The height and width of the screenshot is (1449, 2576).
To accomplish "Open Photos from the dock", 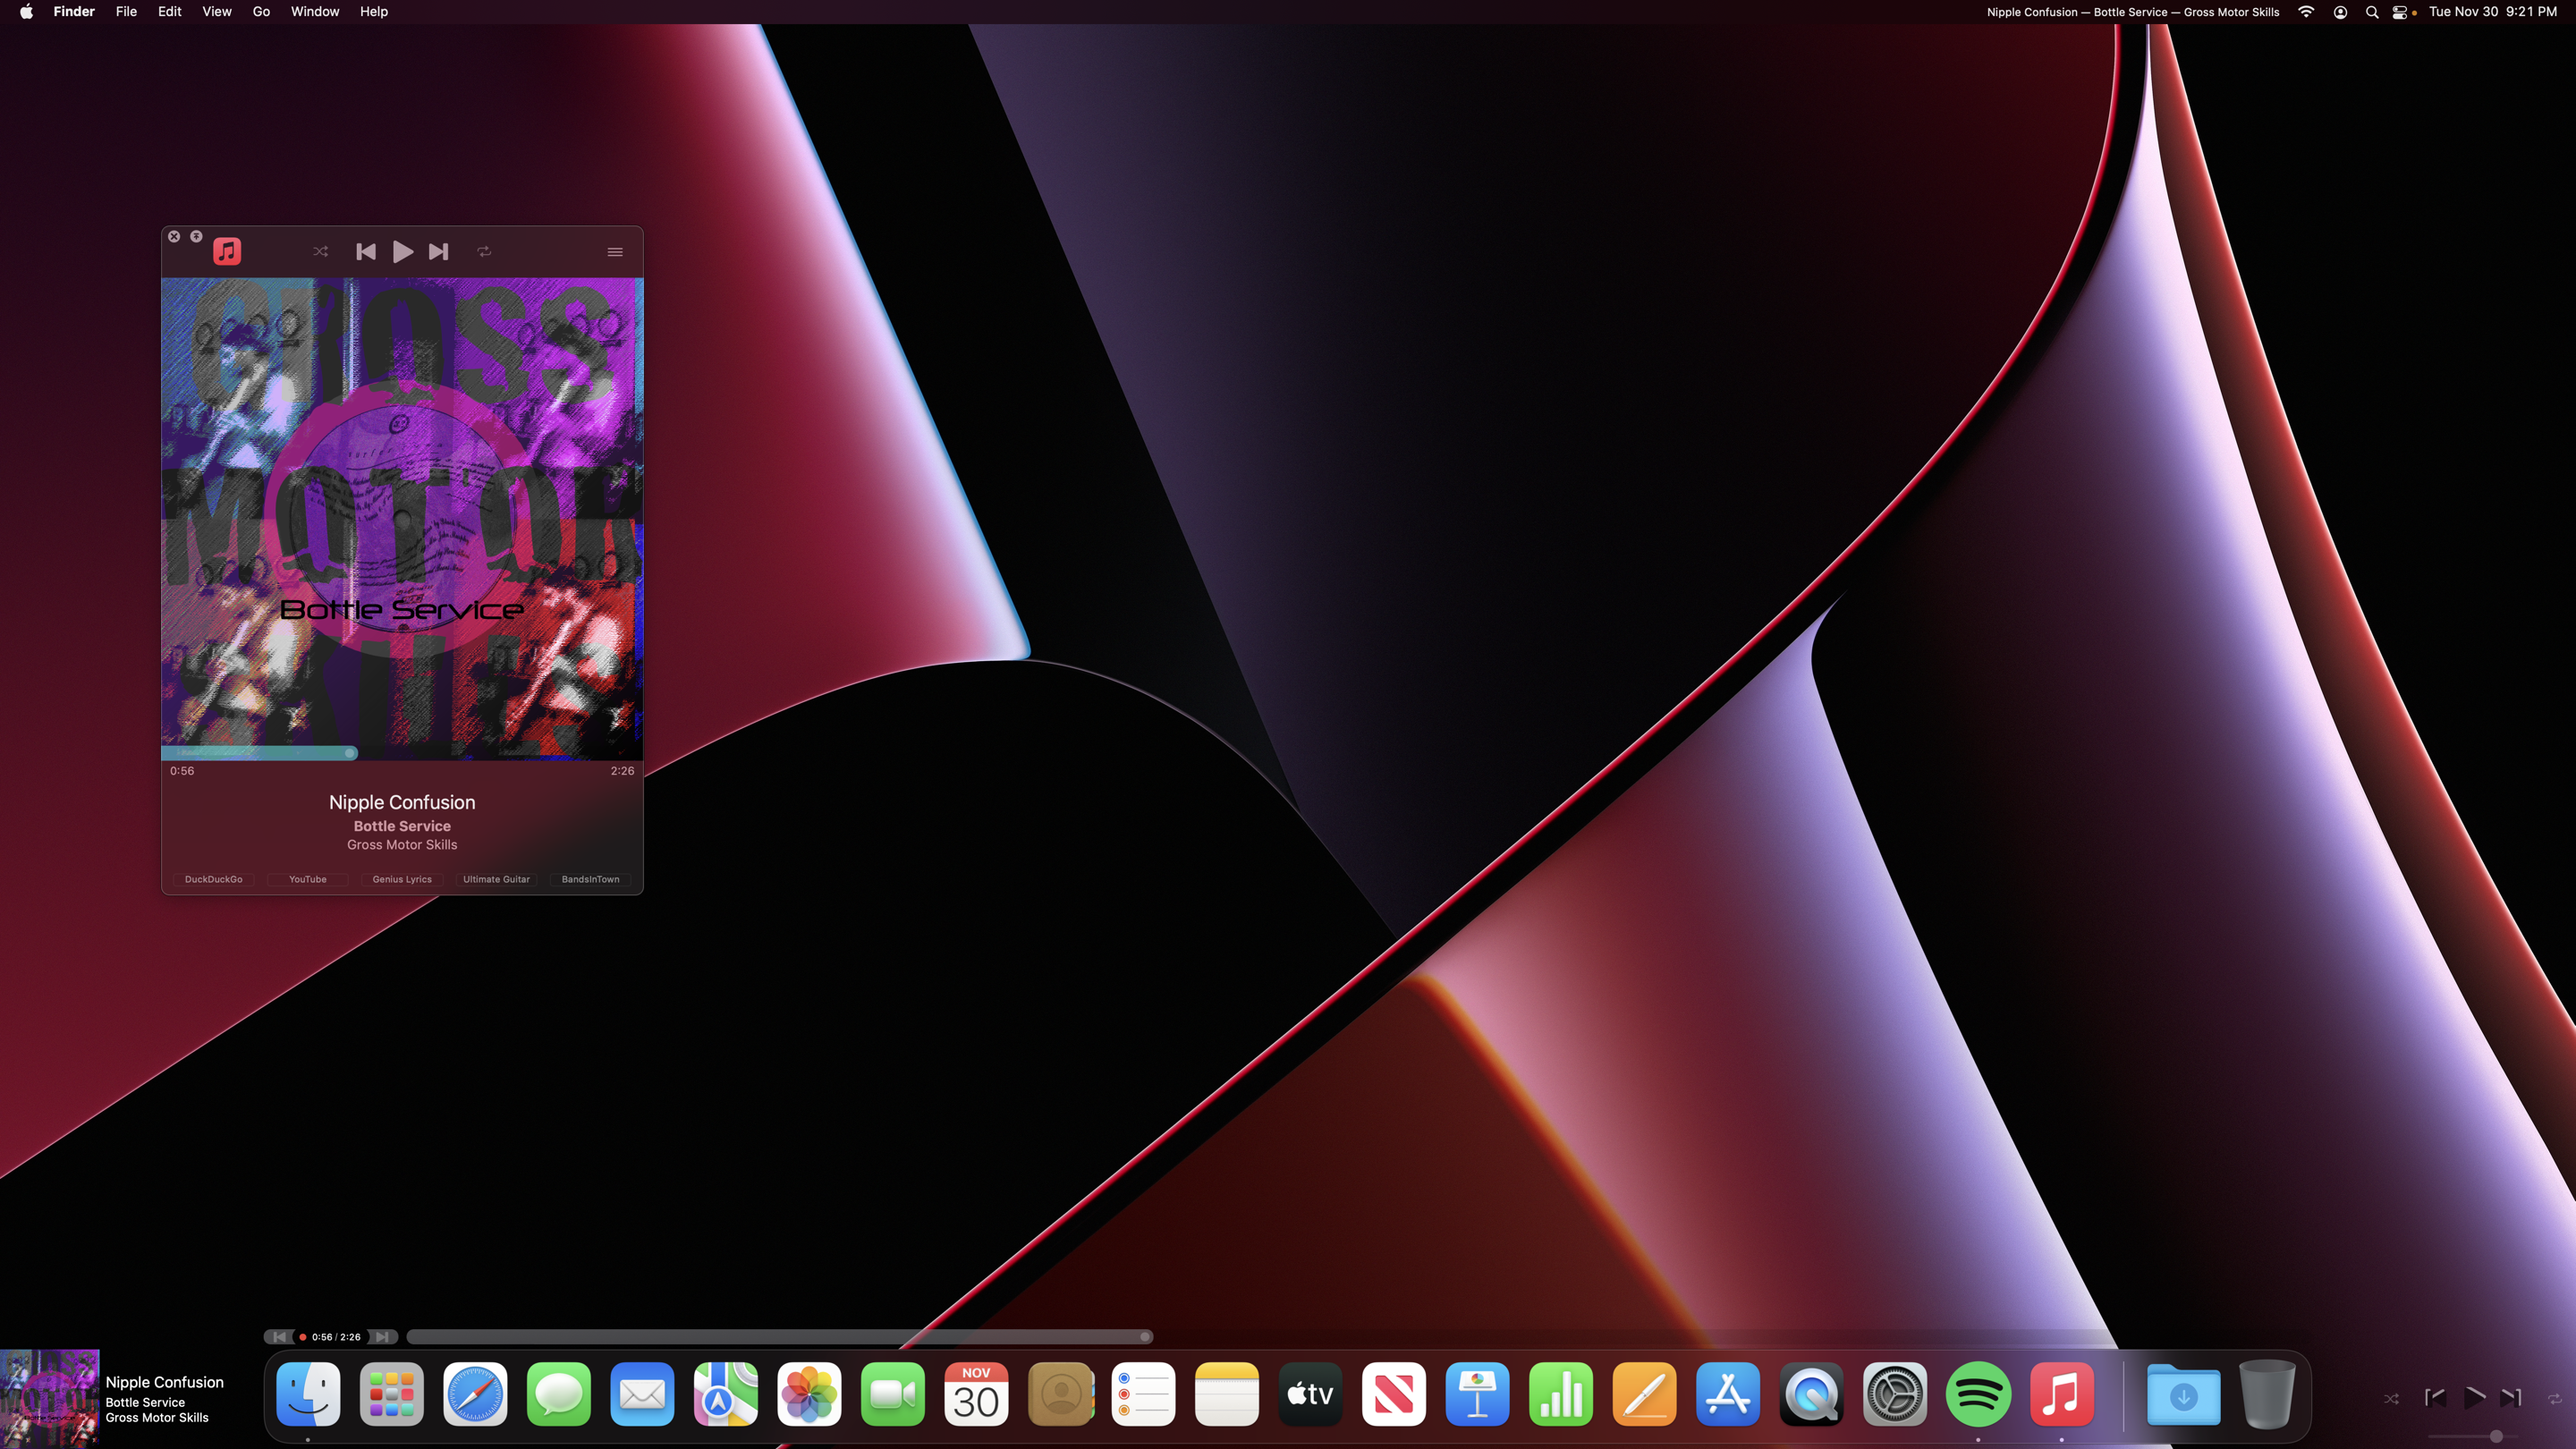I will (809, 1394).
